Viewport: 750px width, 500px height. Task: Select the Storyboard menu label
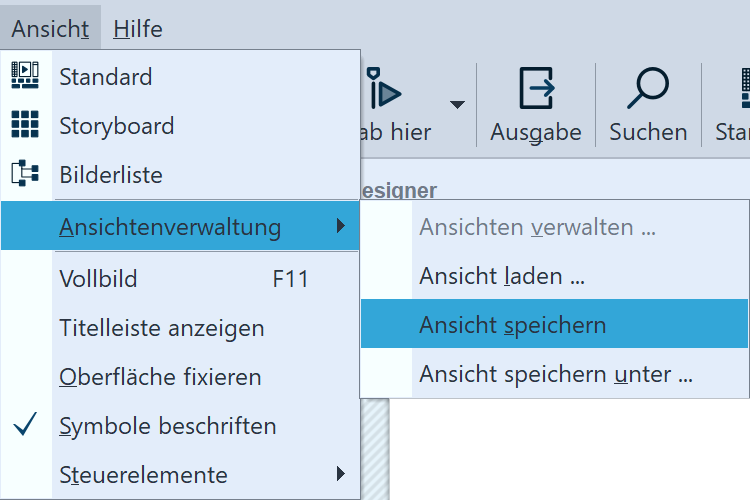pos(116,126)
